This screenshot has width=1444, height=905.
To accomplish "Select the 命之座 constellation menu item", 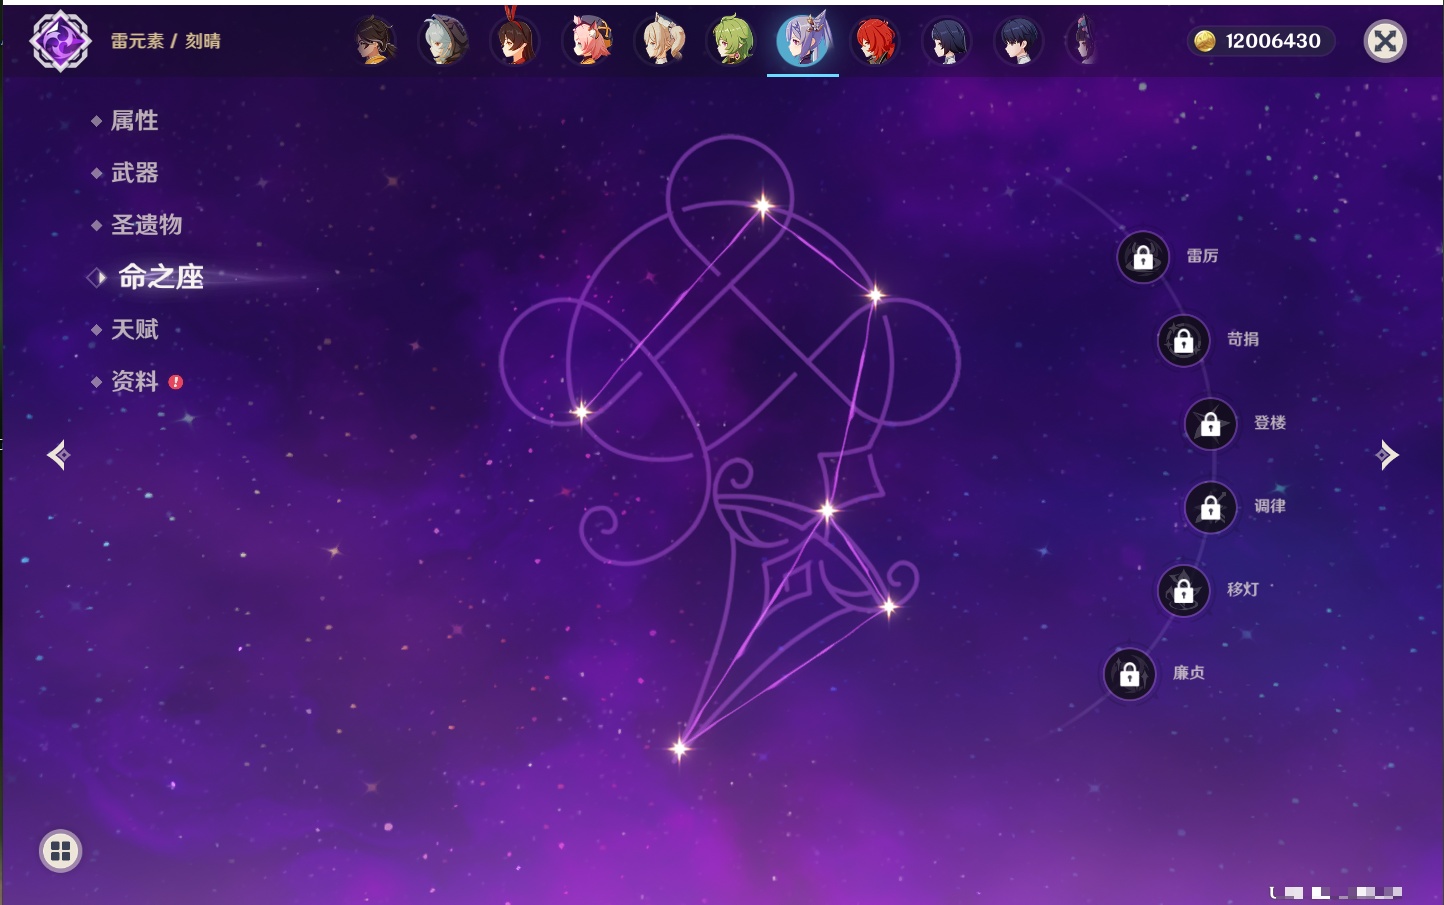I will (x=160, y=277).
